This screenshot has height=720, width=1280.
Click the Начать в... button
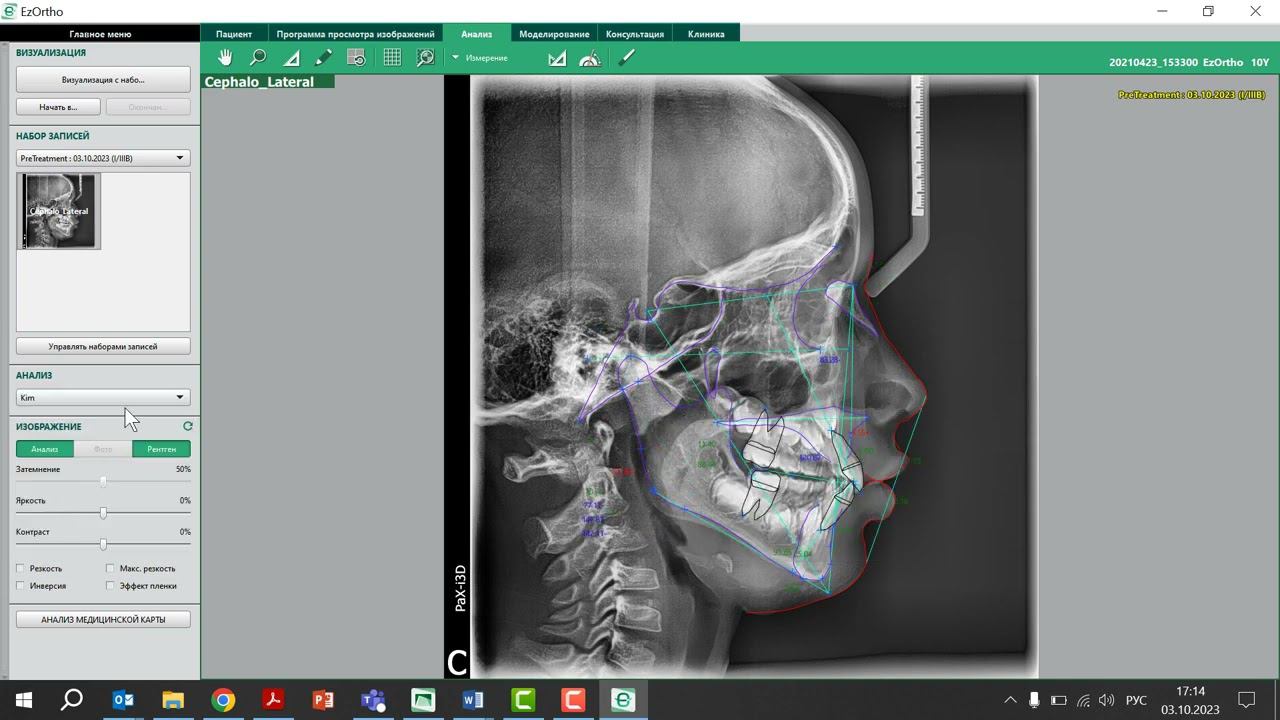pos(58,106)
